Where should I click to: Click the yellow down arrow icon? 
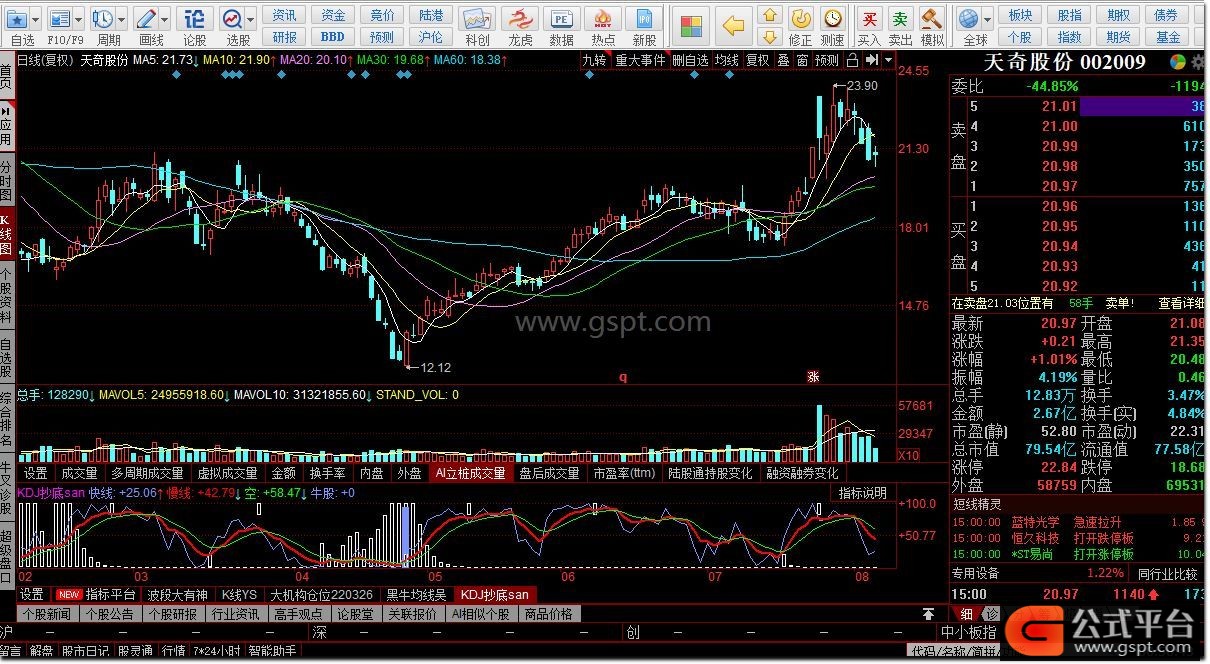(x=770, y=37)
